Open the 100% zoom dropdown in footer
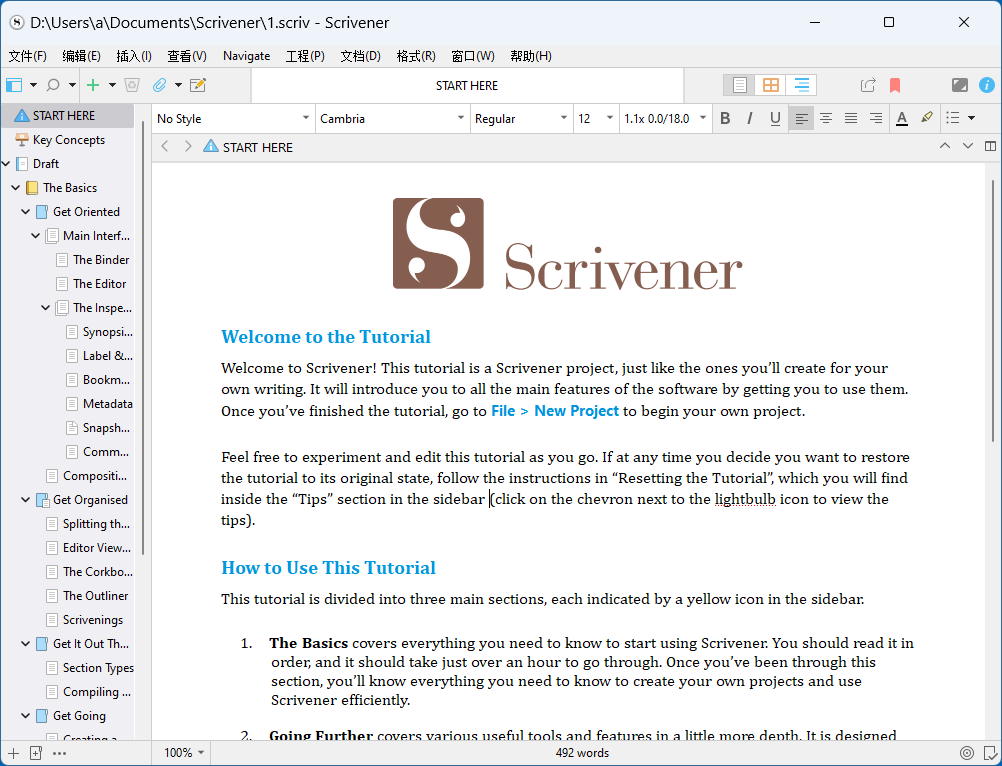This screenshot has width=1002, height=766. [184, 753]
